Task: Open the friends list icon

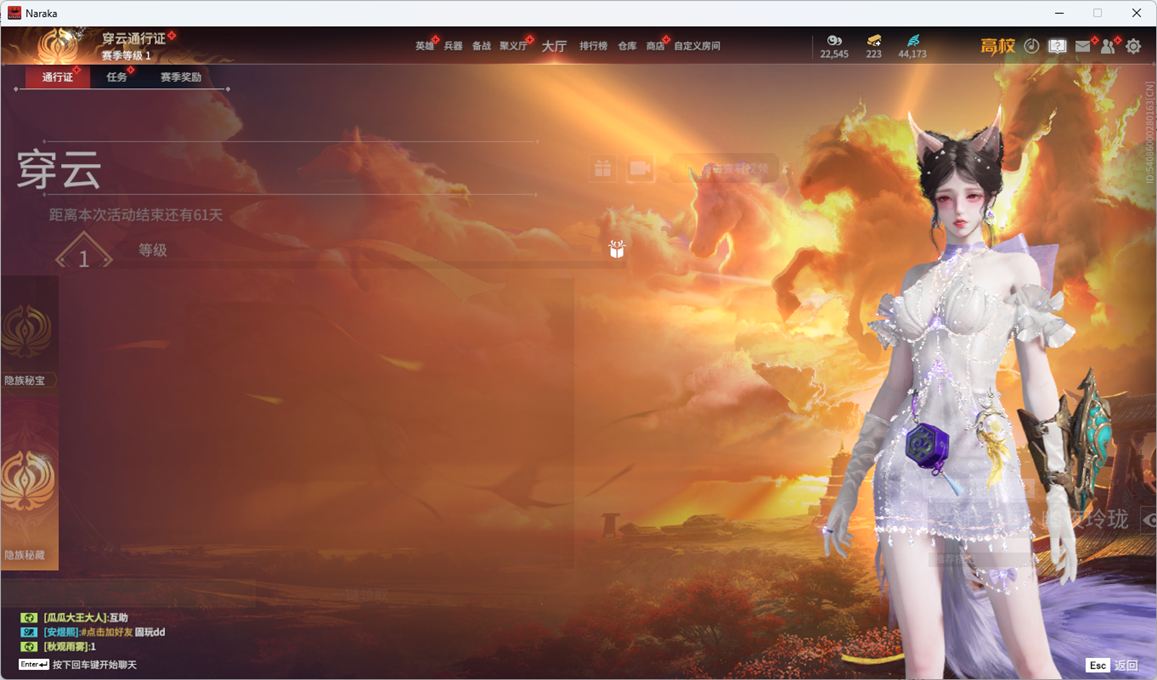Action: click(1108, 46)
